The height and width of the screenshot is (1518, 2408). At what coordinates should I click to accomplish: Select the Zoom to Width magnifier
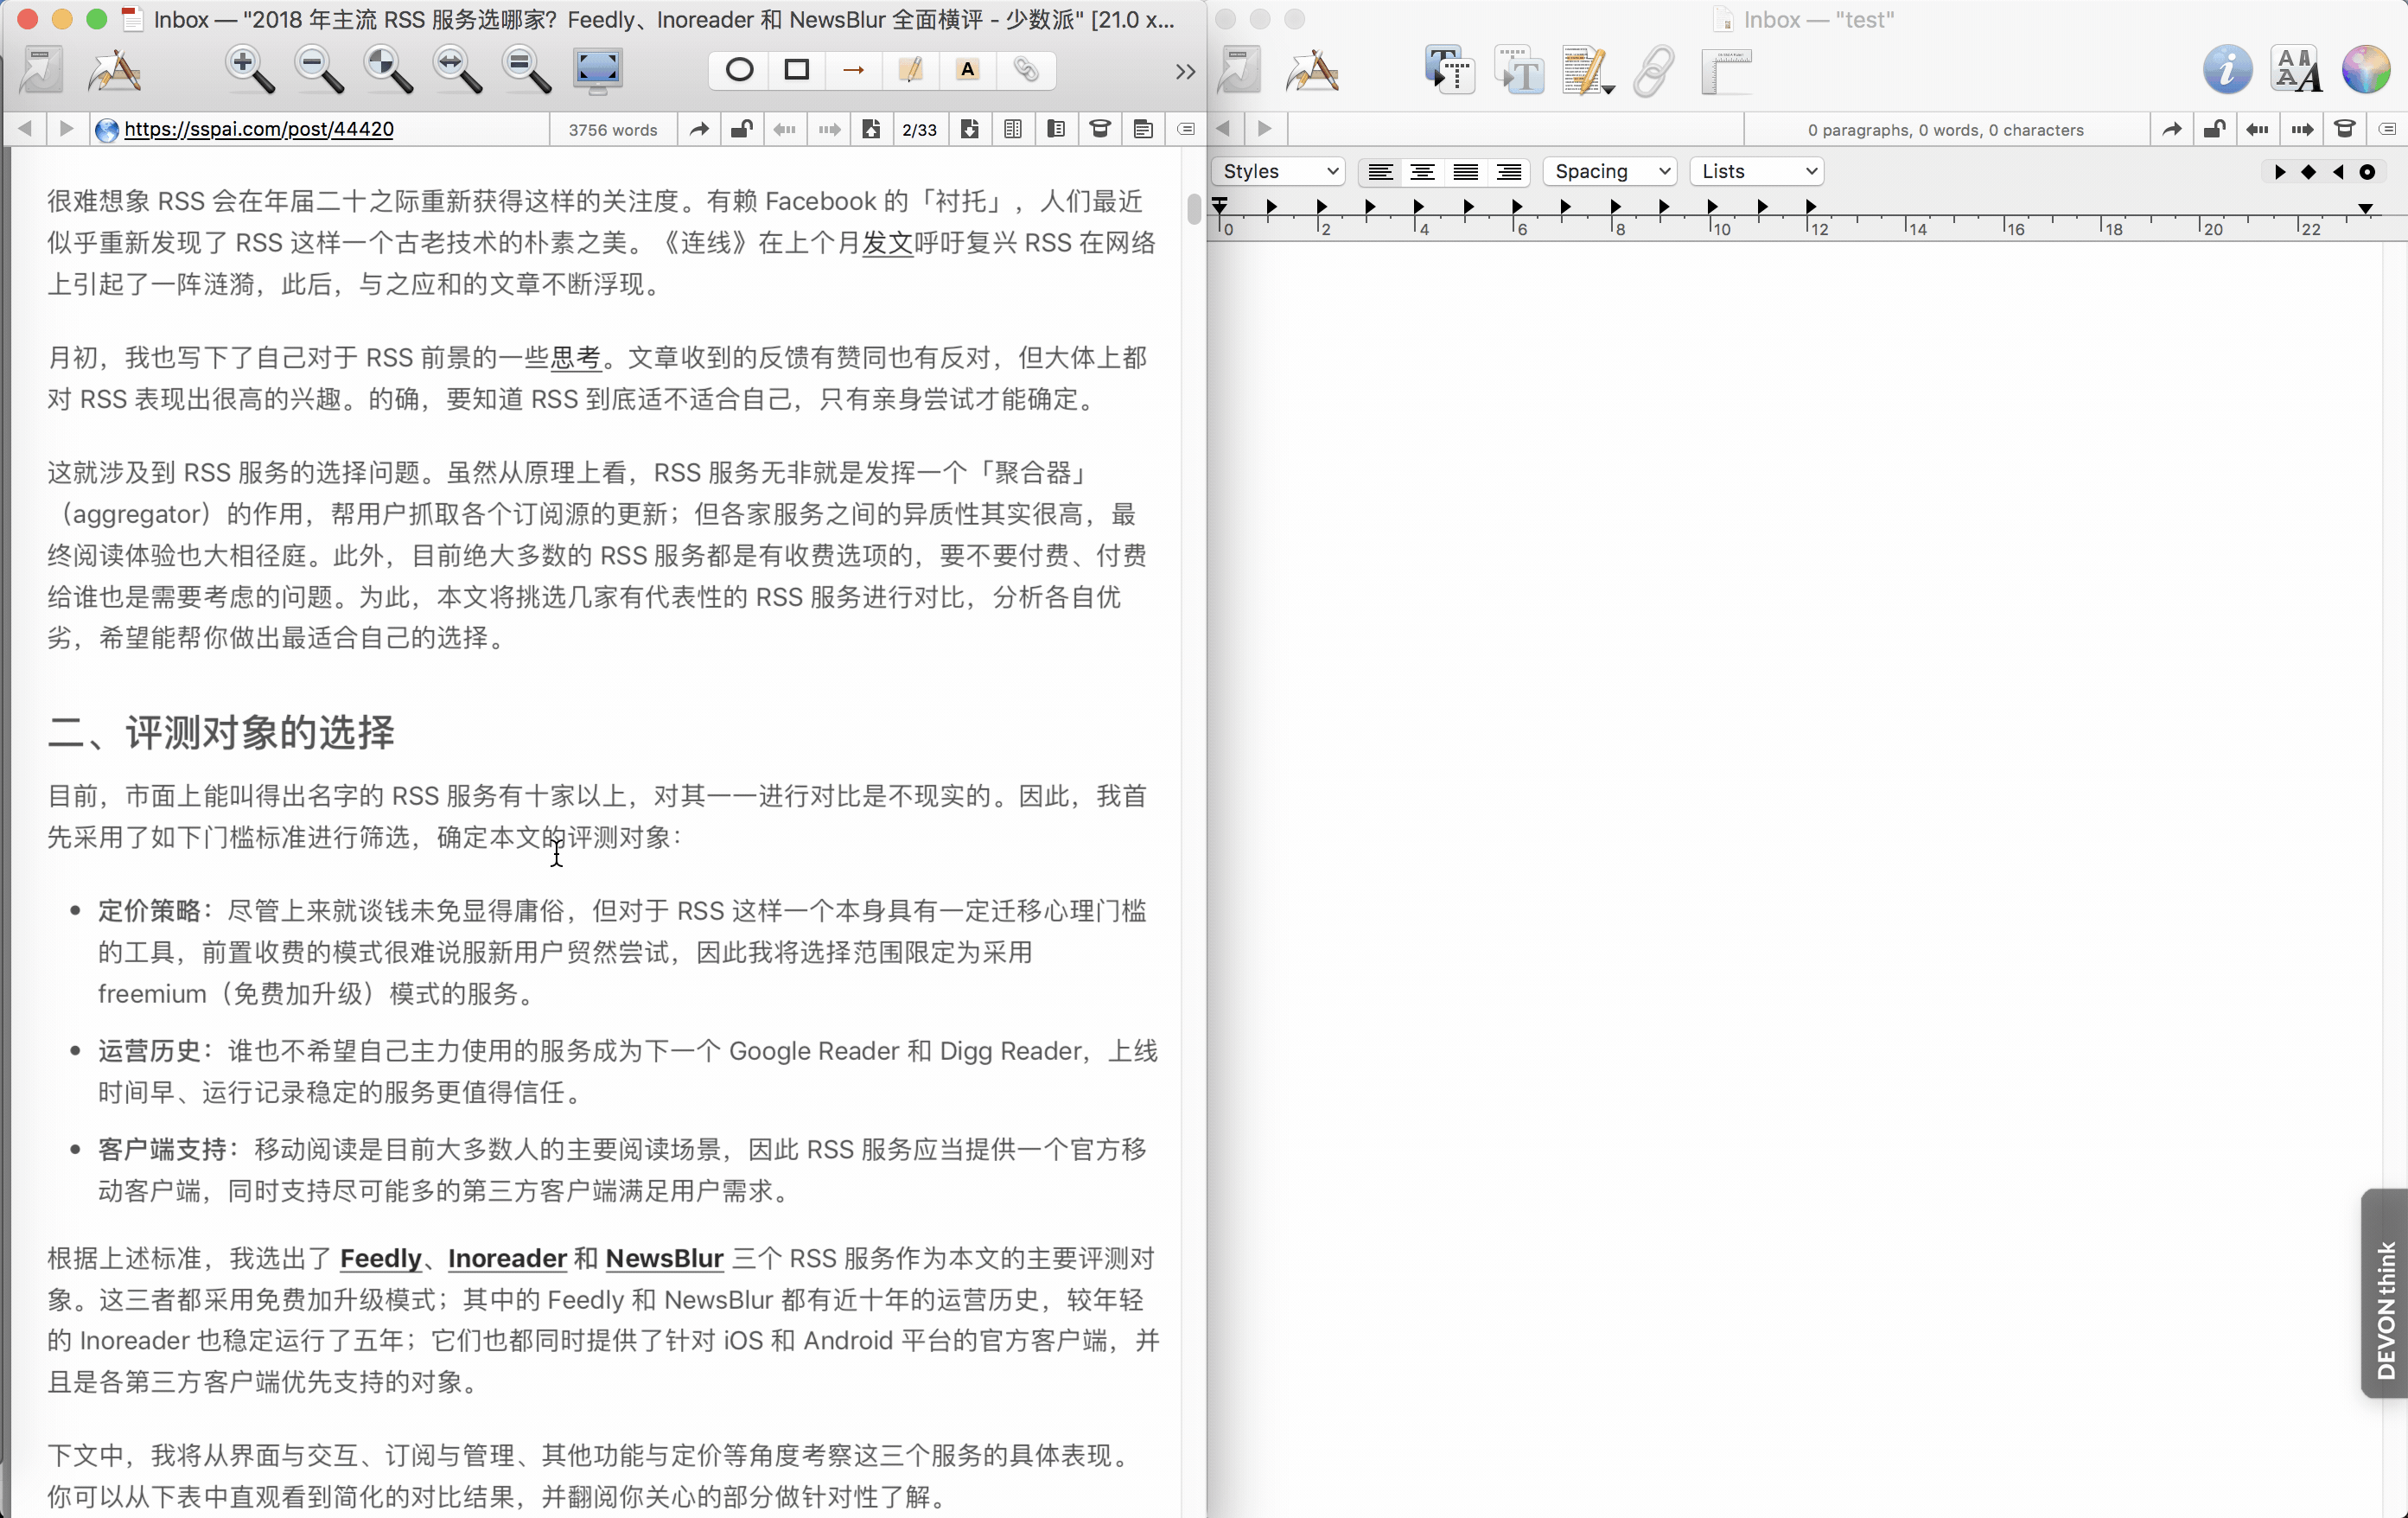click(457, 70)
